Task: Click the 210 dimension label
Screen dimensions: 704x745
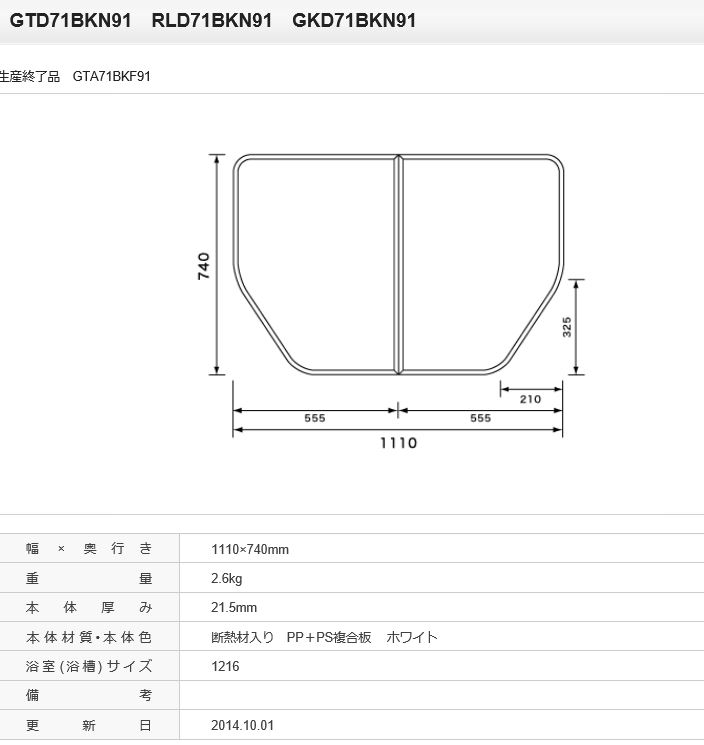Action: (x=530, y=399)
